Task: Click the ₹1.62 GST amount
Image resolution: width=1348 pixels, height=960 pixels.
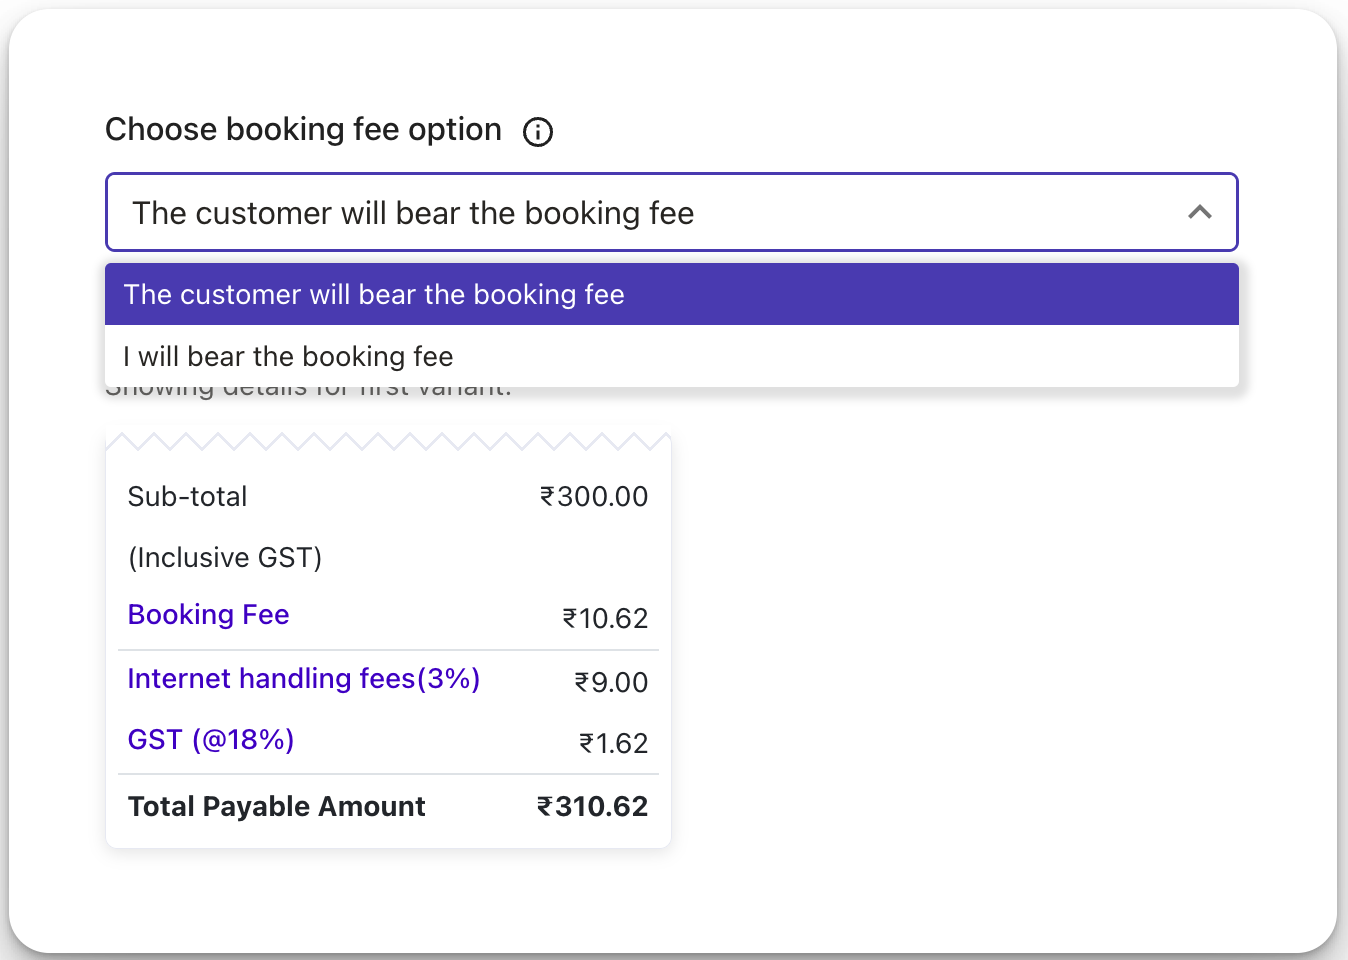Action: [x=614, y=743]
